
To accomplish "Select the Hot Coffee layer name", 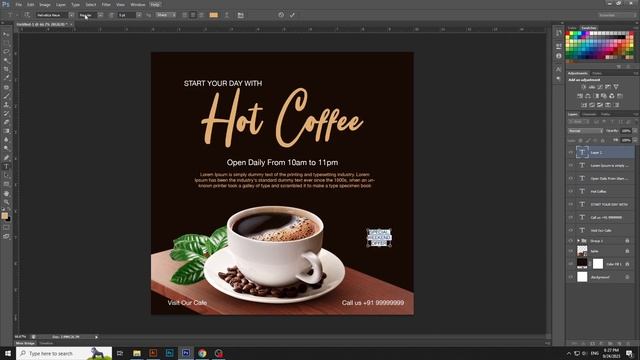I will (598, 191).
